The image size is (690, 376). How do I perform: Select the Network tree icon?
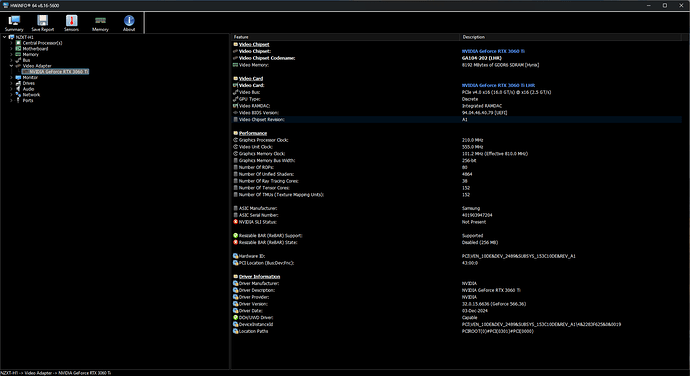[x=18, y=95]
